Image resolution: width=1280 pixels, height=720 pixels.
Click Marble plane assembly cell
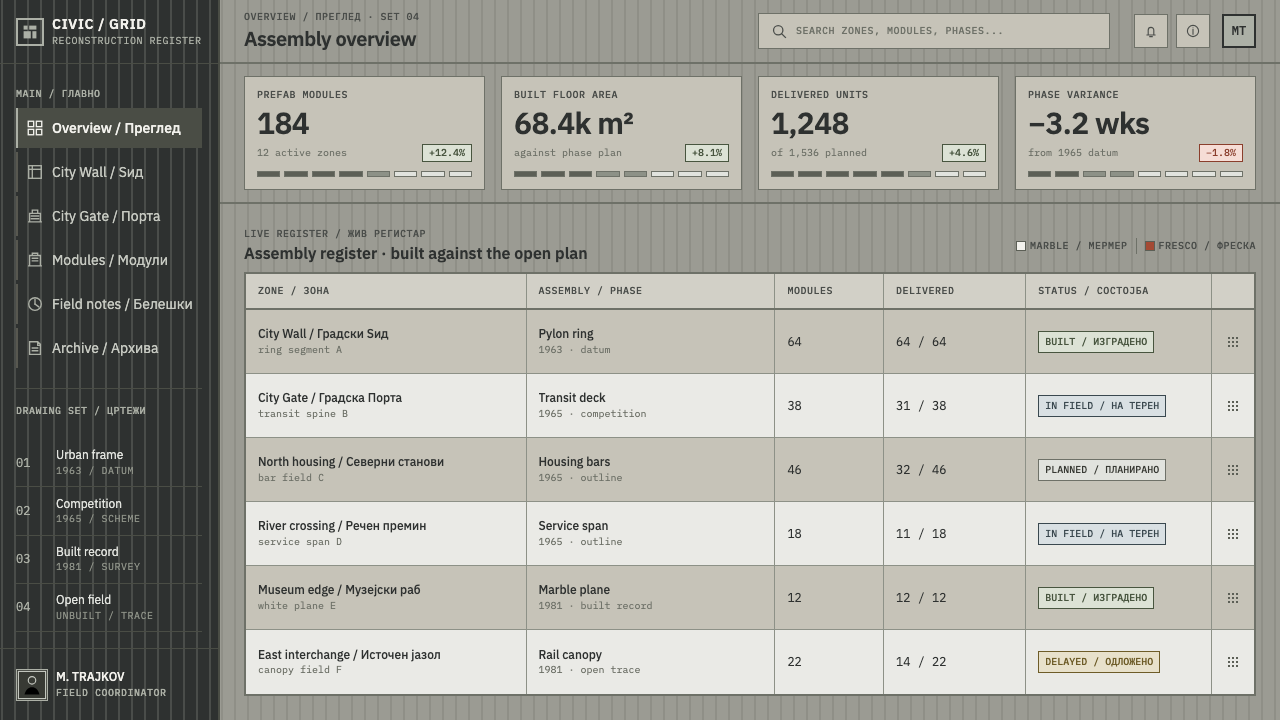[650, 598]
